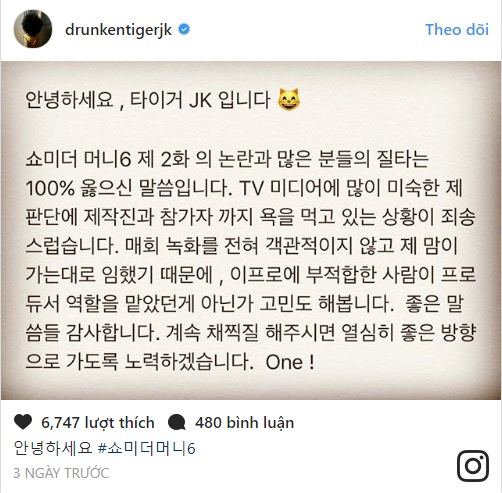Open the #쇼미더머니6 hashtag

(147, 448)
